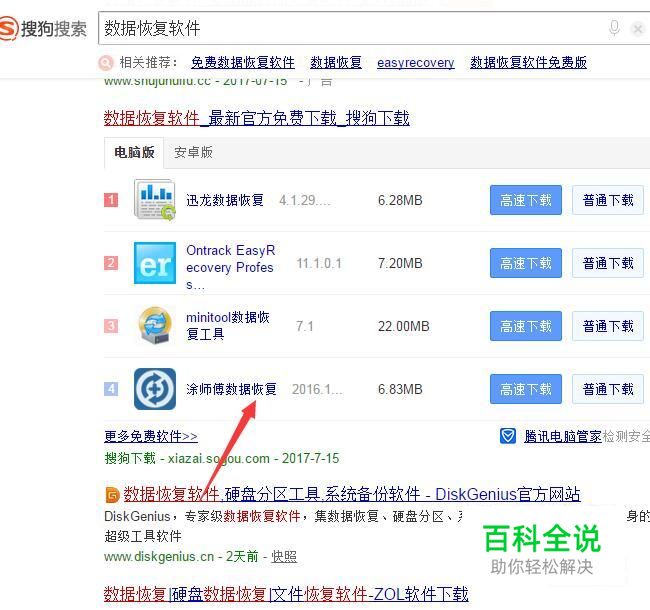The height and width of the screenshot is (610, 650).
Task: Switch to the 安卓版 tab
Action: [193, 152]
